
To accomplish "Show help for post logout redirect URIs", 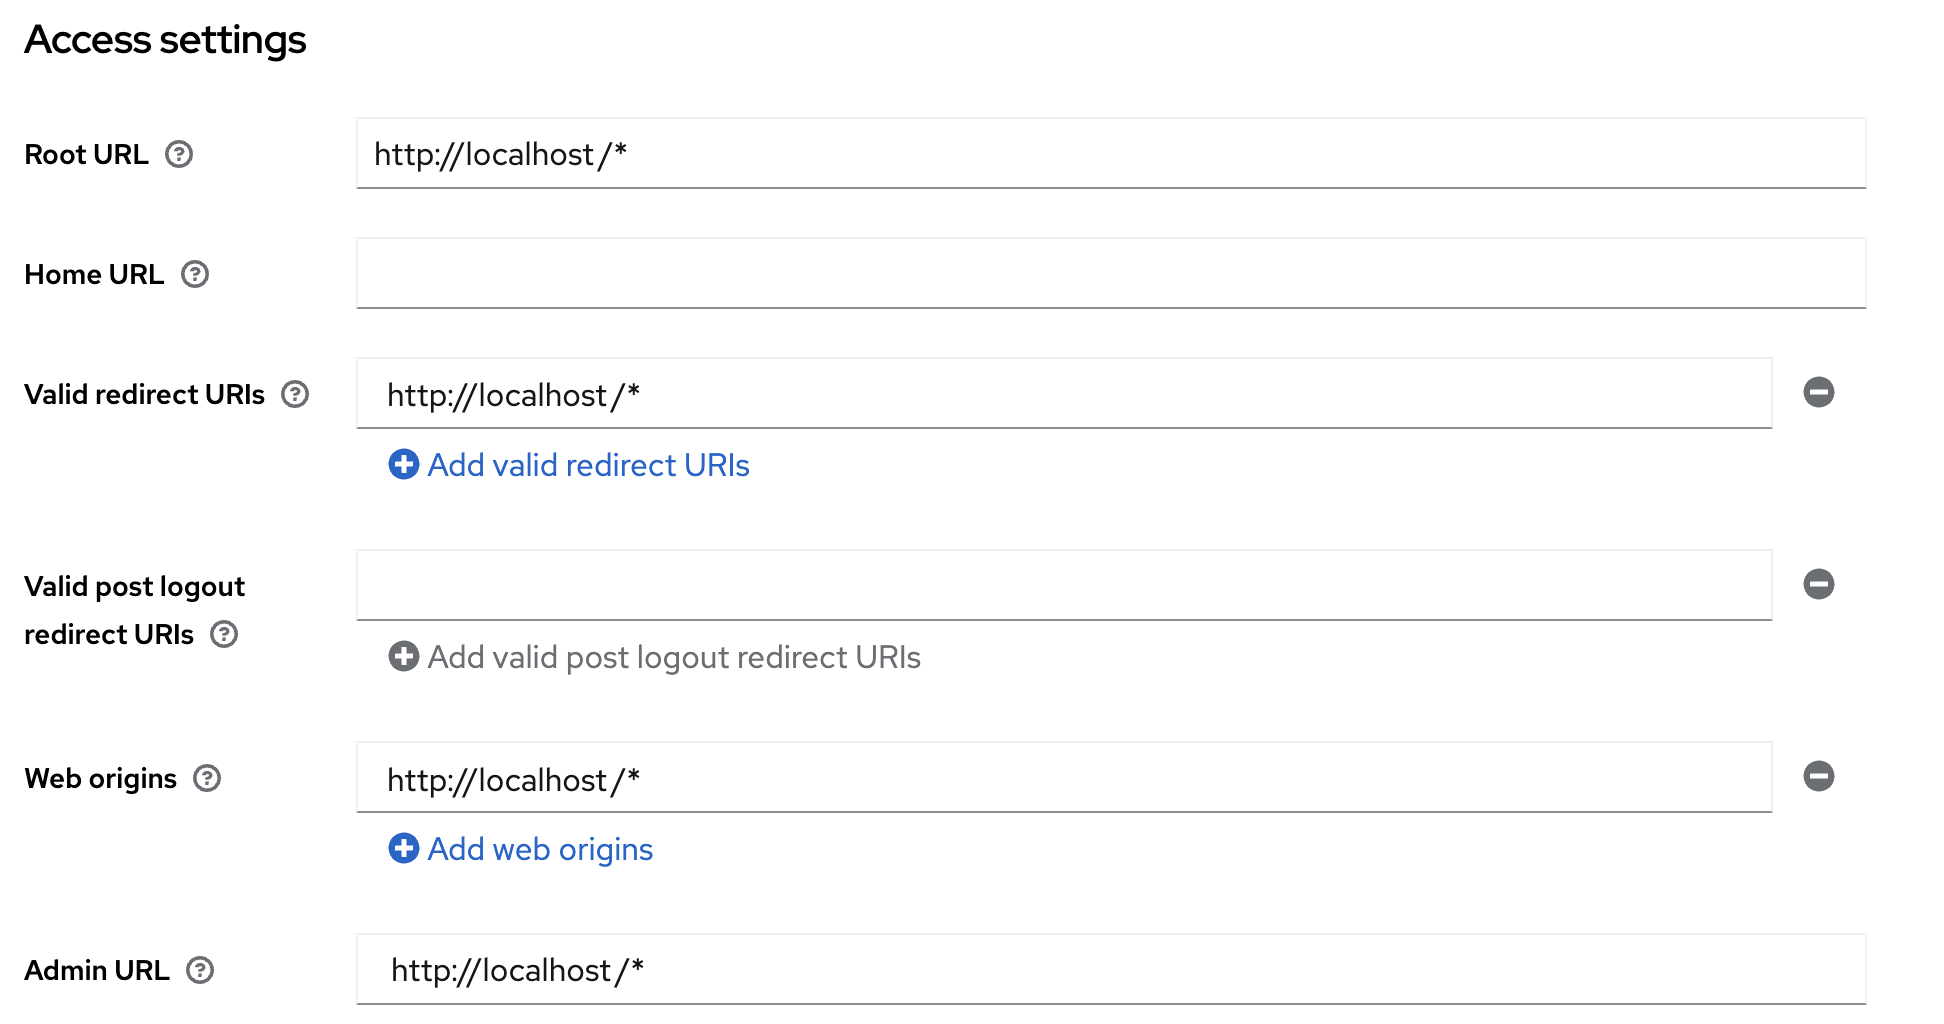I will click(224, 635).
